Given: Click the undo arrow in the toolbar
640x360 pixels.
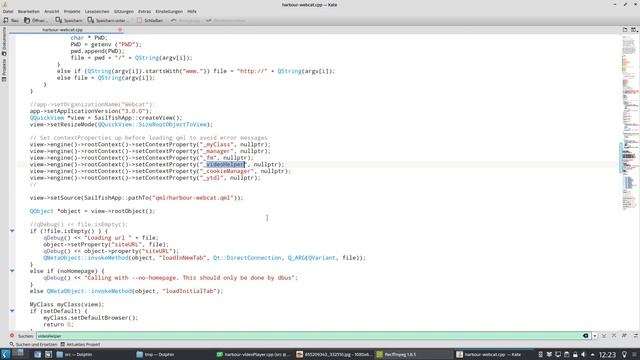Looking at the screenshot, I should (x=173, y=20).
